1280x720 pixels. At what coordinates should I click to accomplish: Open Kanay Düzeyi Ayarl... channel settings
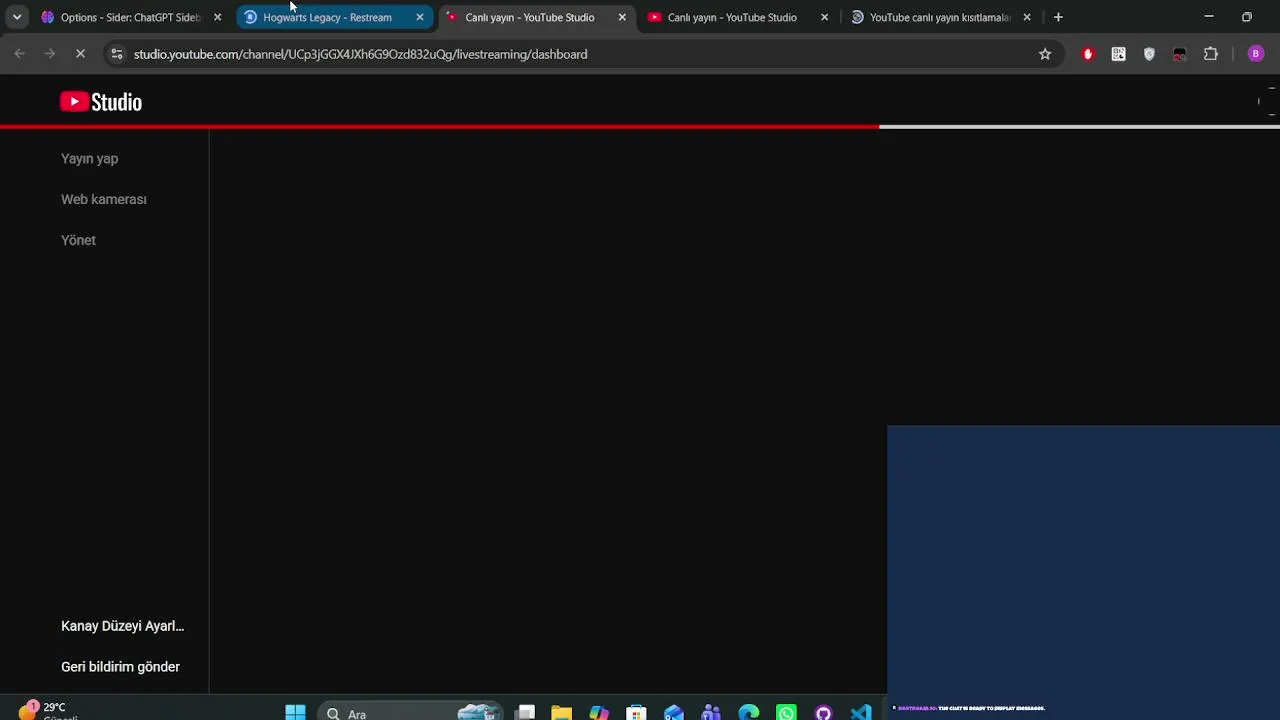(x=123, y=626)
